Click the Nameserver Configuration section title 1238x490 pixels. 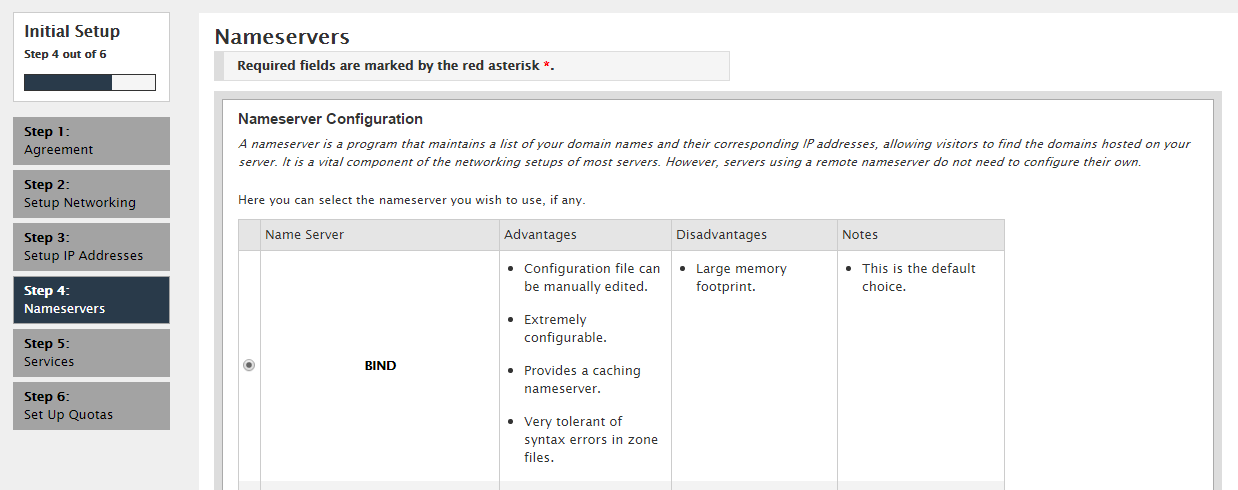(x=330, y=119)
